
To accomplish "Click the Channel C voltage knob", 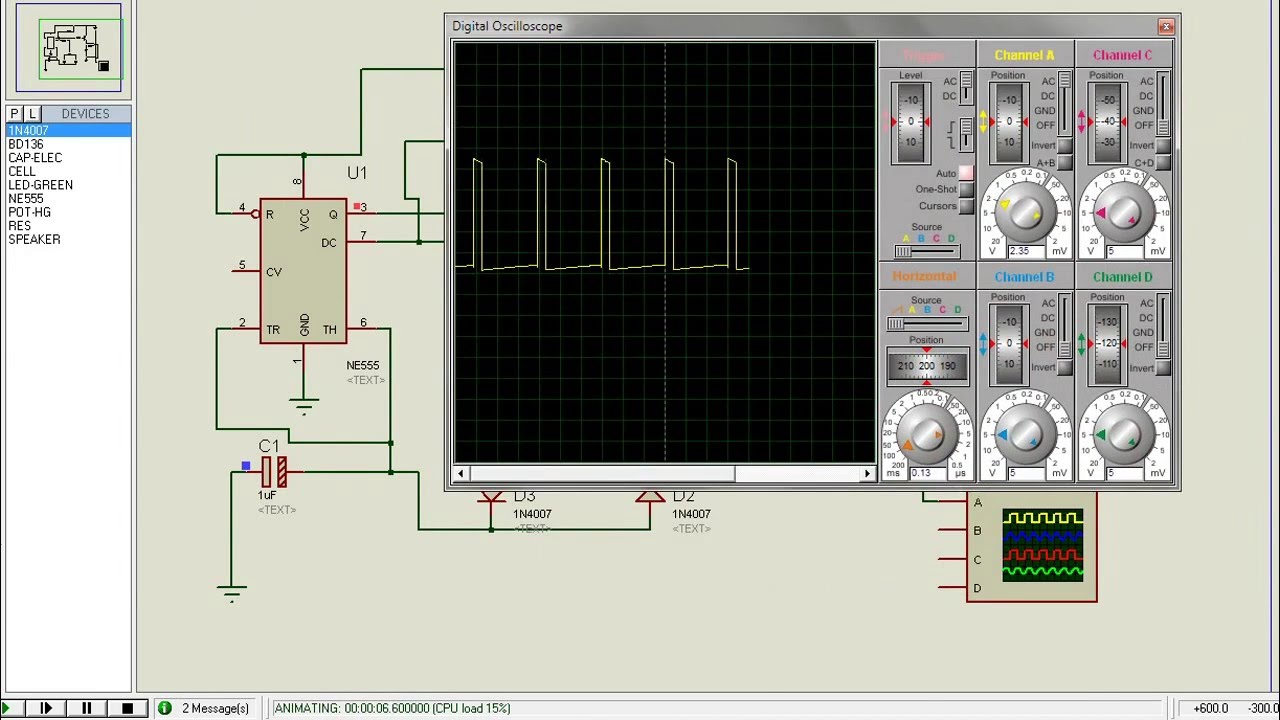I will pyautogui.click(x=1122, y=212).
